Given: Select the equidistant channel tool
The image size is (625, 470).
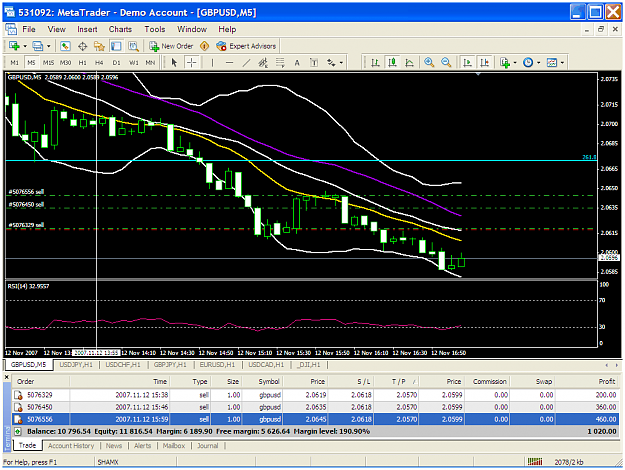Looking at the screenshot, I should point(263,63).
